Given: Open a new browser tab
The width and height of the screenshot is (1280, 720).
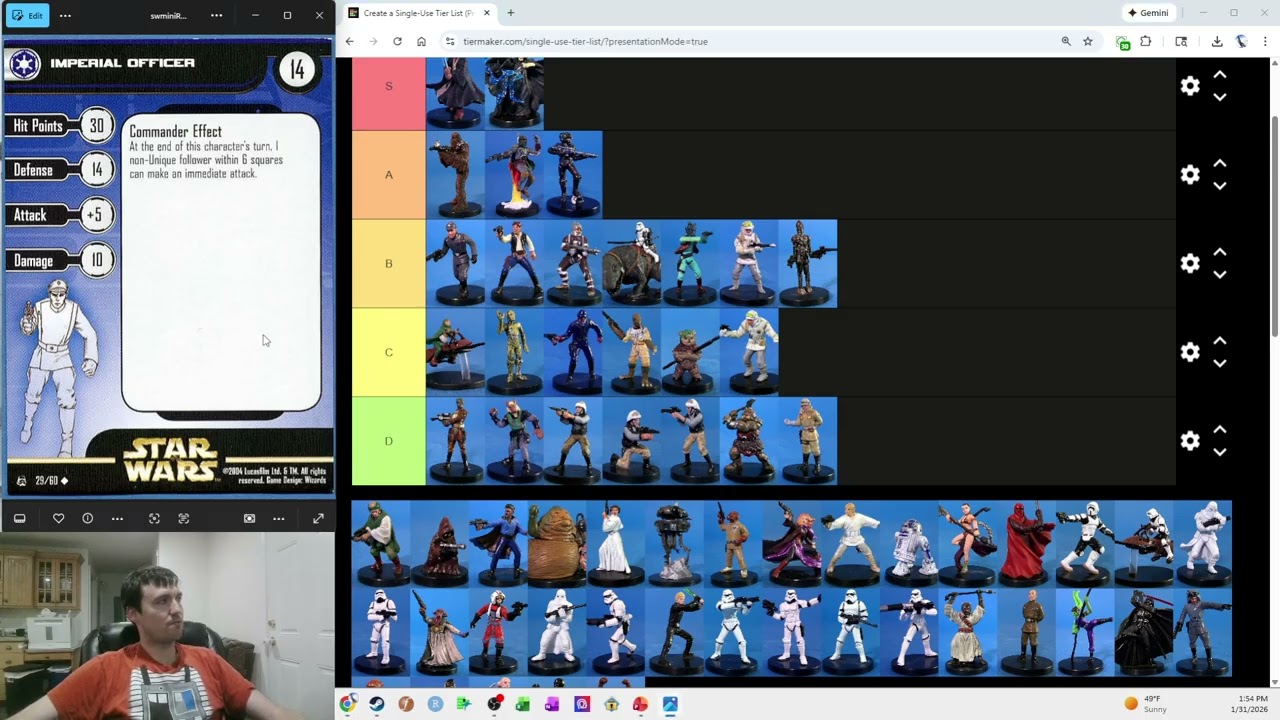Looking at the screenshot, I should pyautogui.click(x=511, y=13).
